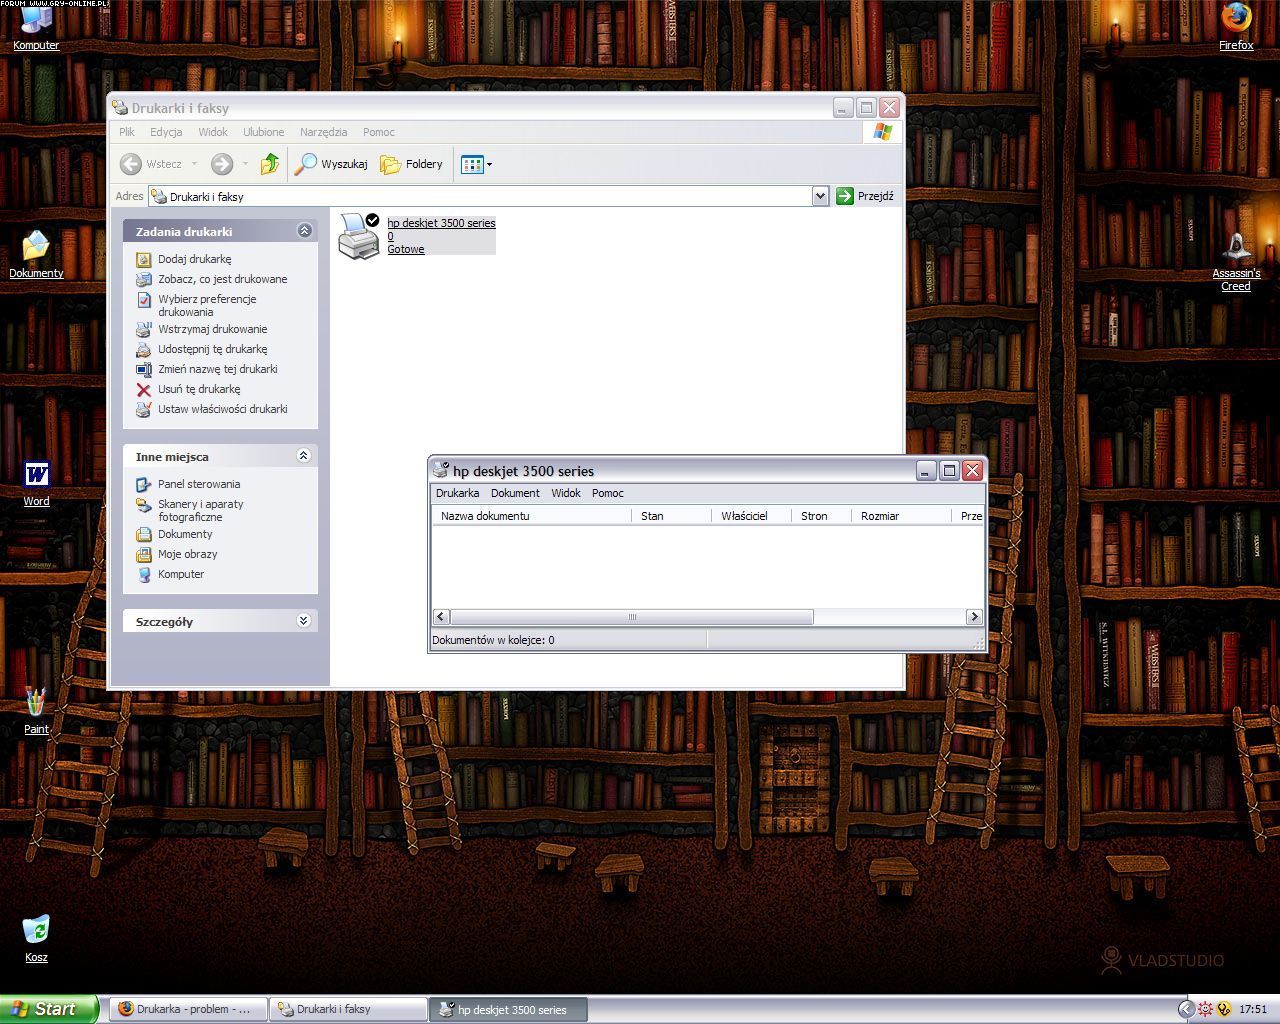Open the Wstecz history dropdown arrow
Viewport: 1280px width, 1024px height.
tap(194, 164)
